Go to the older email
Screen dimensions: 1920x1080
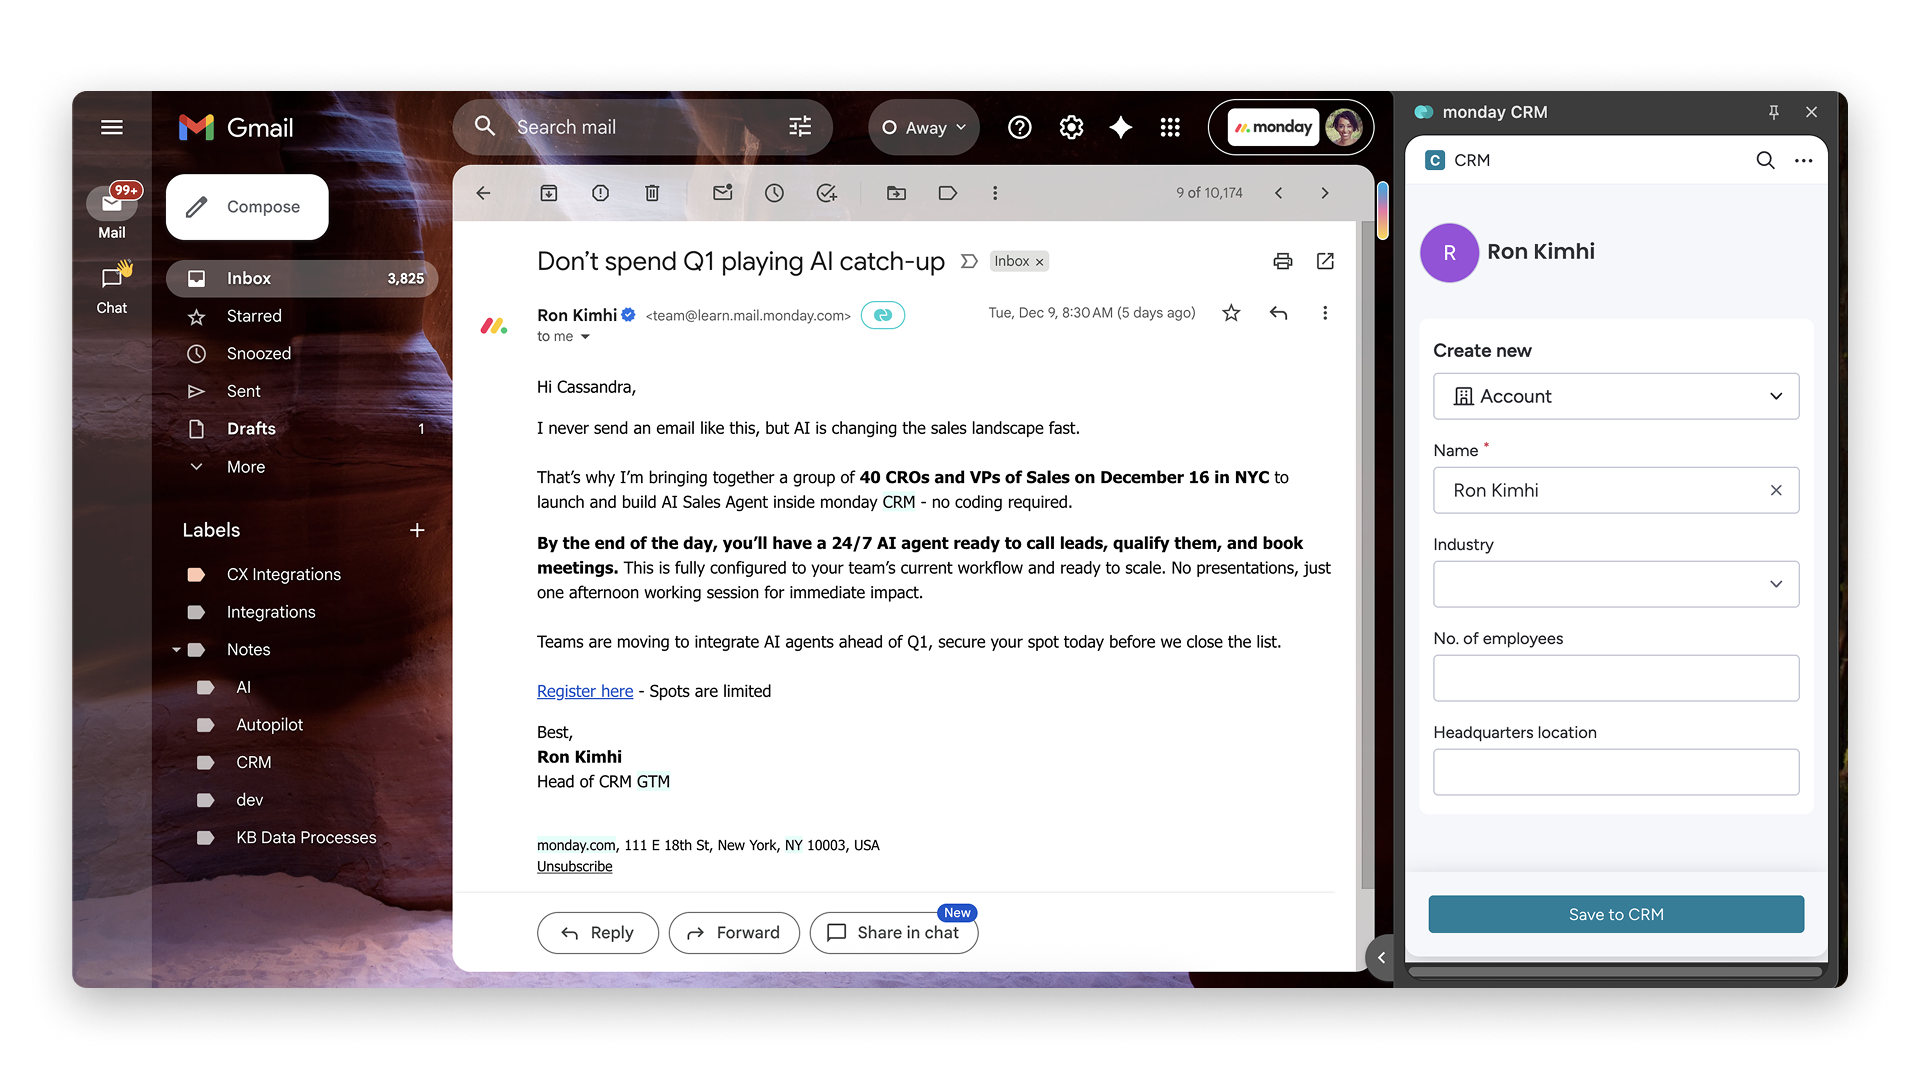tap(1325, 193)
